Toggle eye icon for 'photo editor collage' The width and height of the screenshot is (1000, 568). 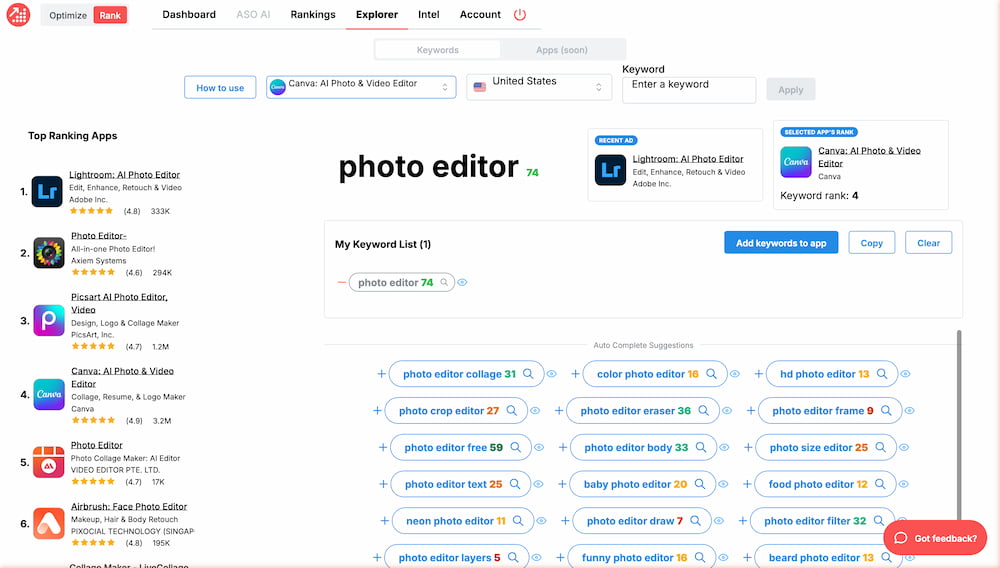[x=552, y=374]
